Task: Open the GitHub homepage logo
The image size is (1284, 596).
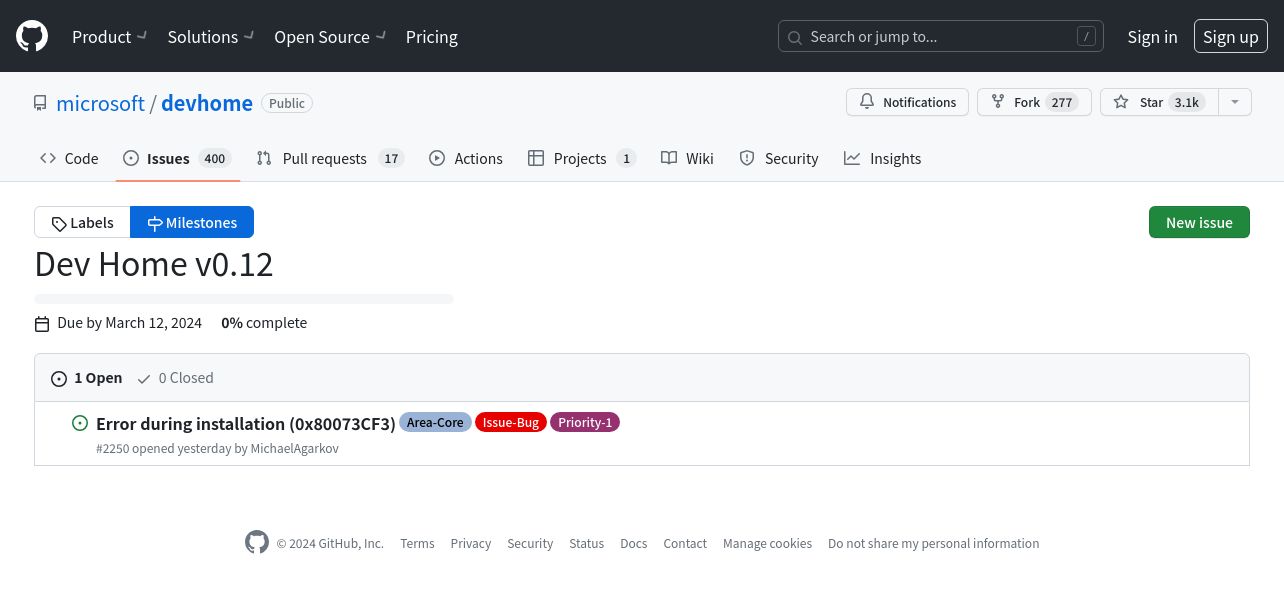Action: (32, 37)
